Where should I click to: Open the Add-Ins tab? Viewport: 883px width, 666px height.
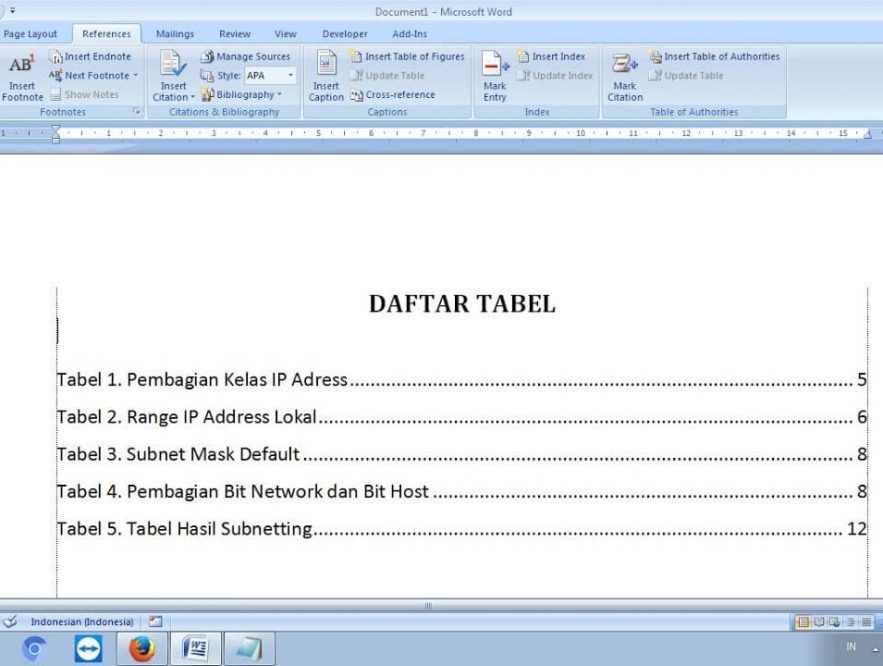409,34
